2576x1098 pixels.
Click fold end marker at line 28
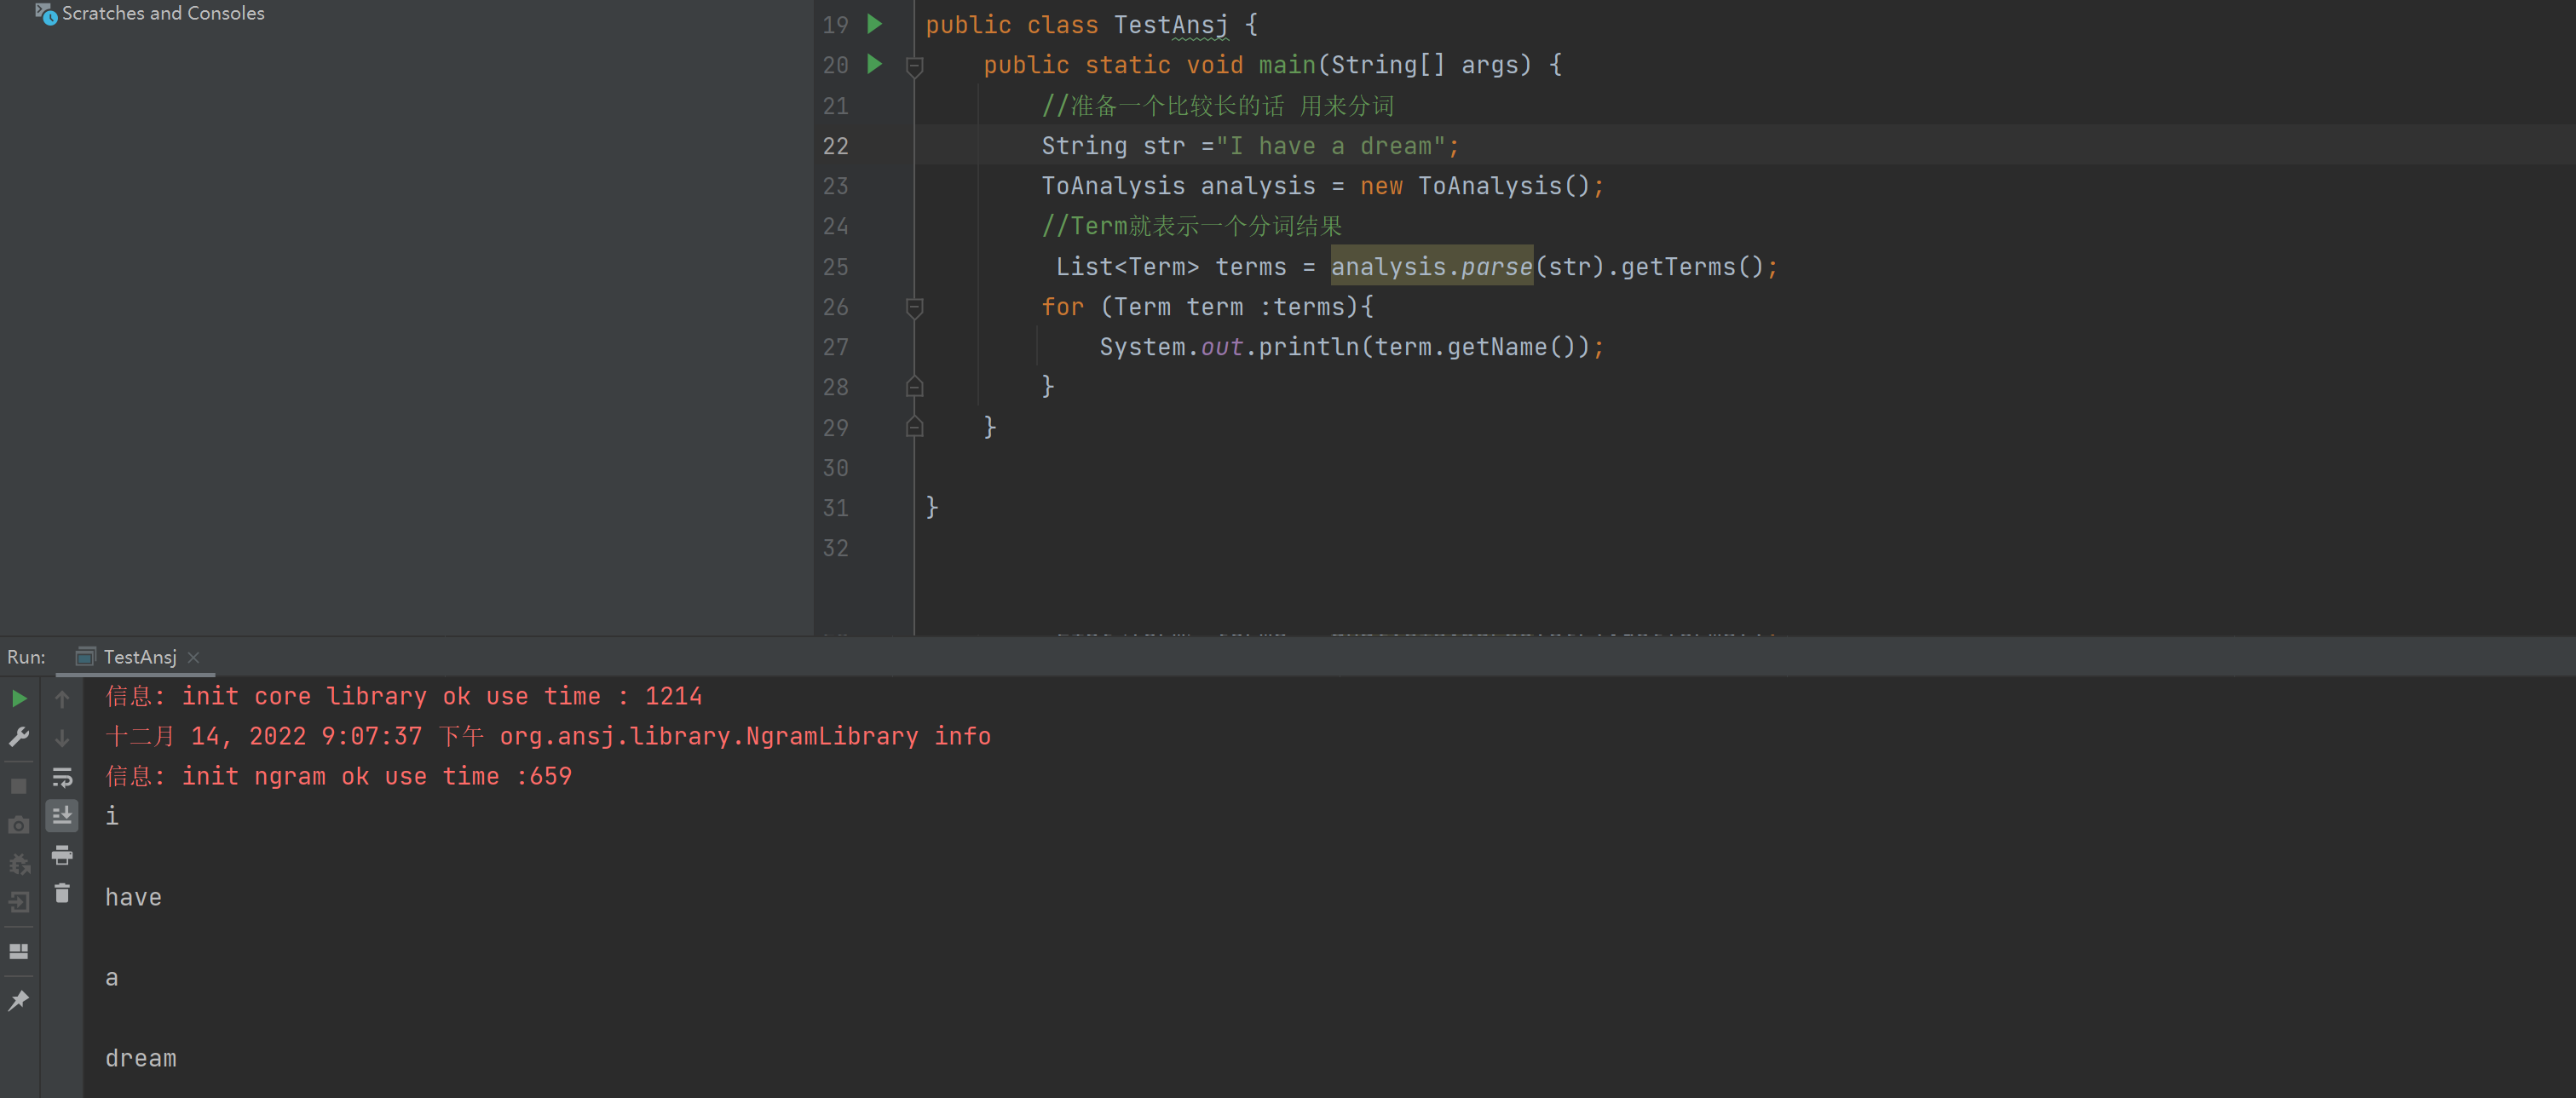pyautogui.click(x=914, y=386)
